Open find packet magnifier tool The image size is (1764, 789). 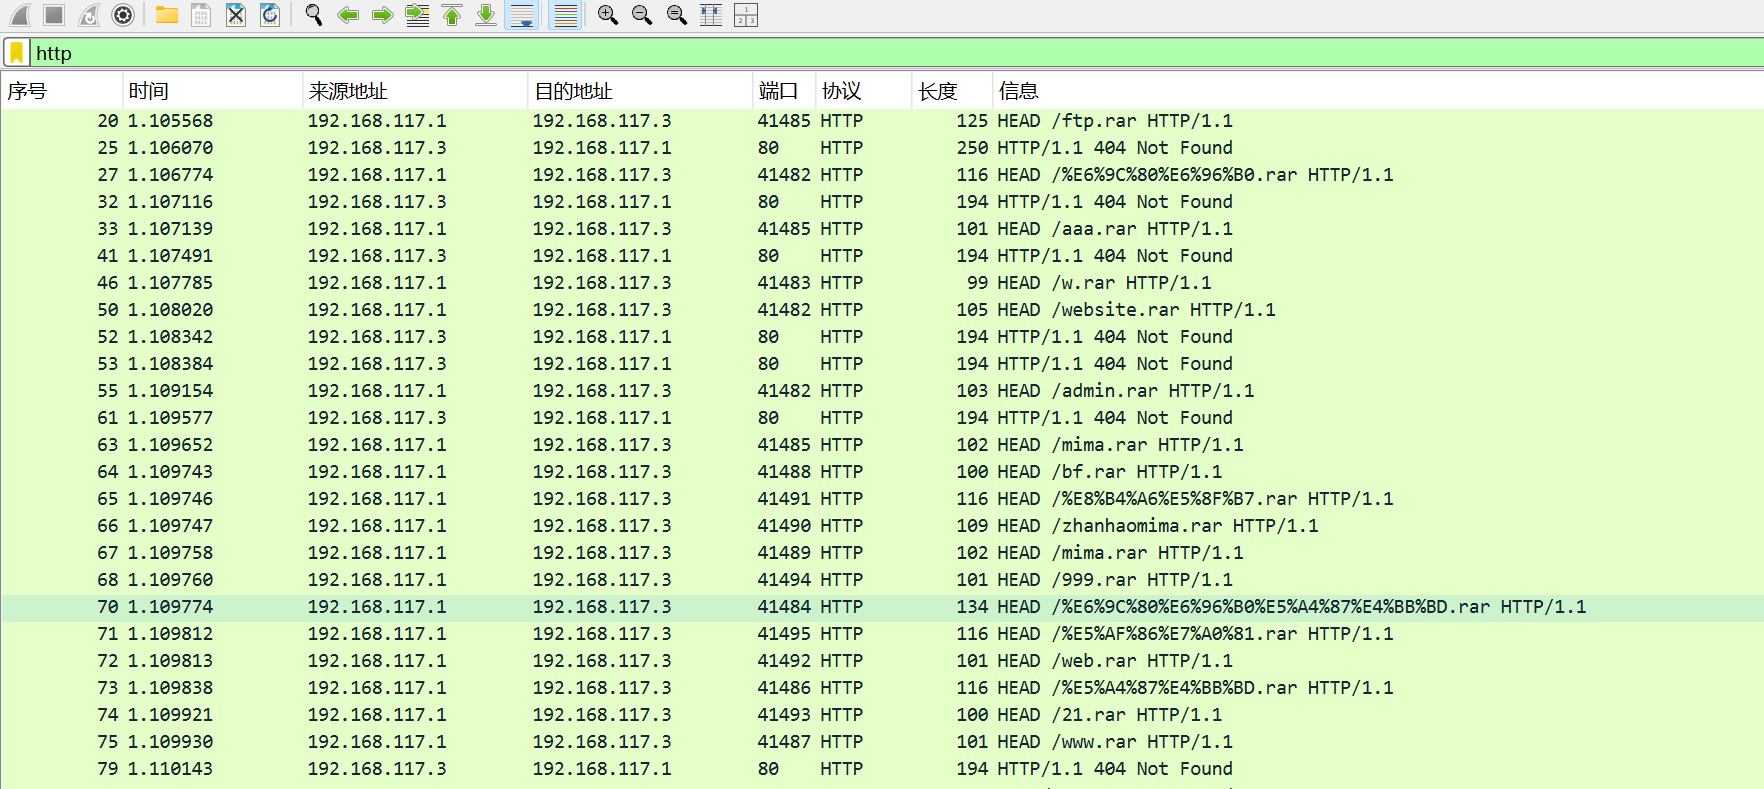pyautogui.click(x=314, y=15)
